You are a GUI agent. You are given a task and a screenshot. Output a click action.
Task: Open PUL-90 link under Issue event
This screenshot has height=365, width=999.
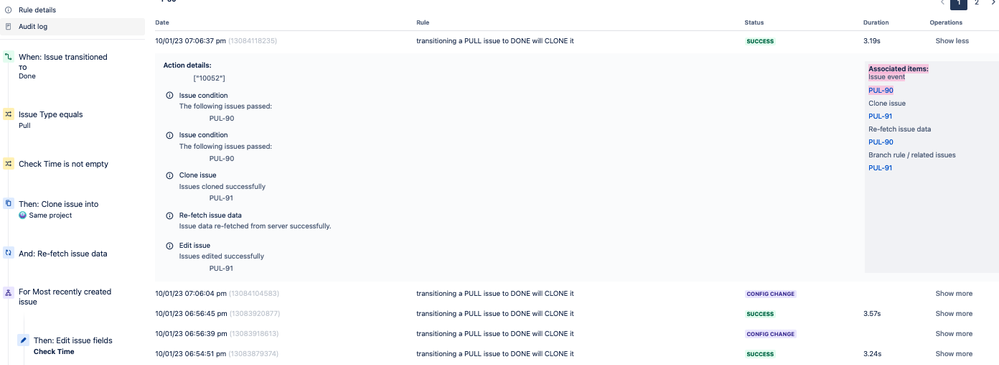880,90
